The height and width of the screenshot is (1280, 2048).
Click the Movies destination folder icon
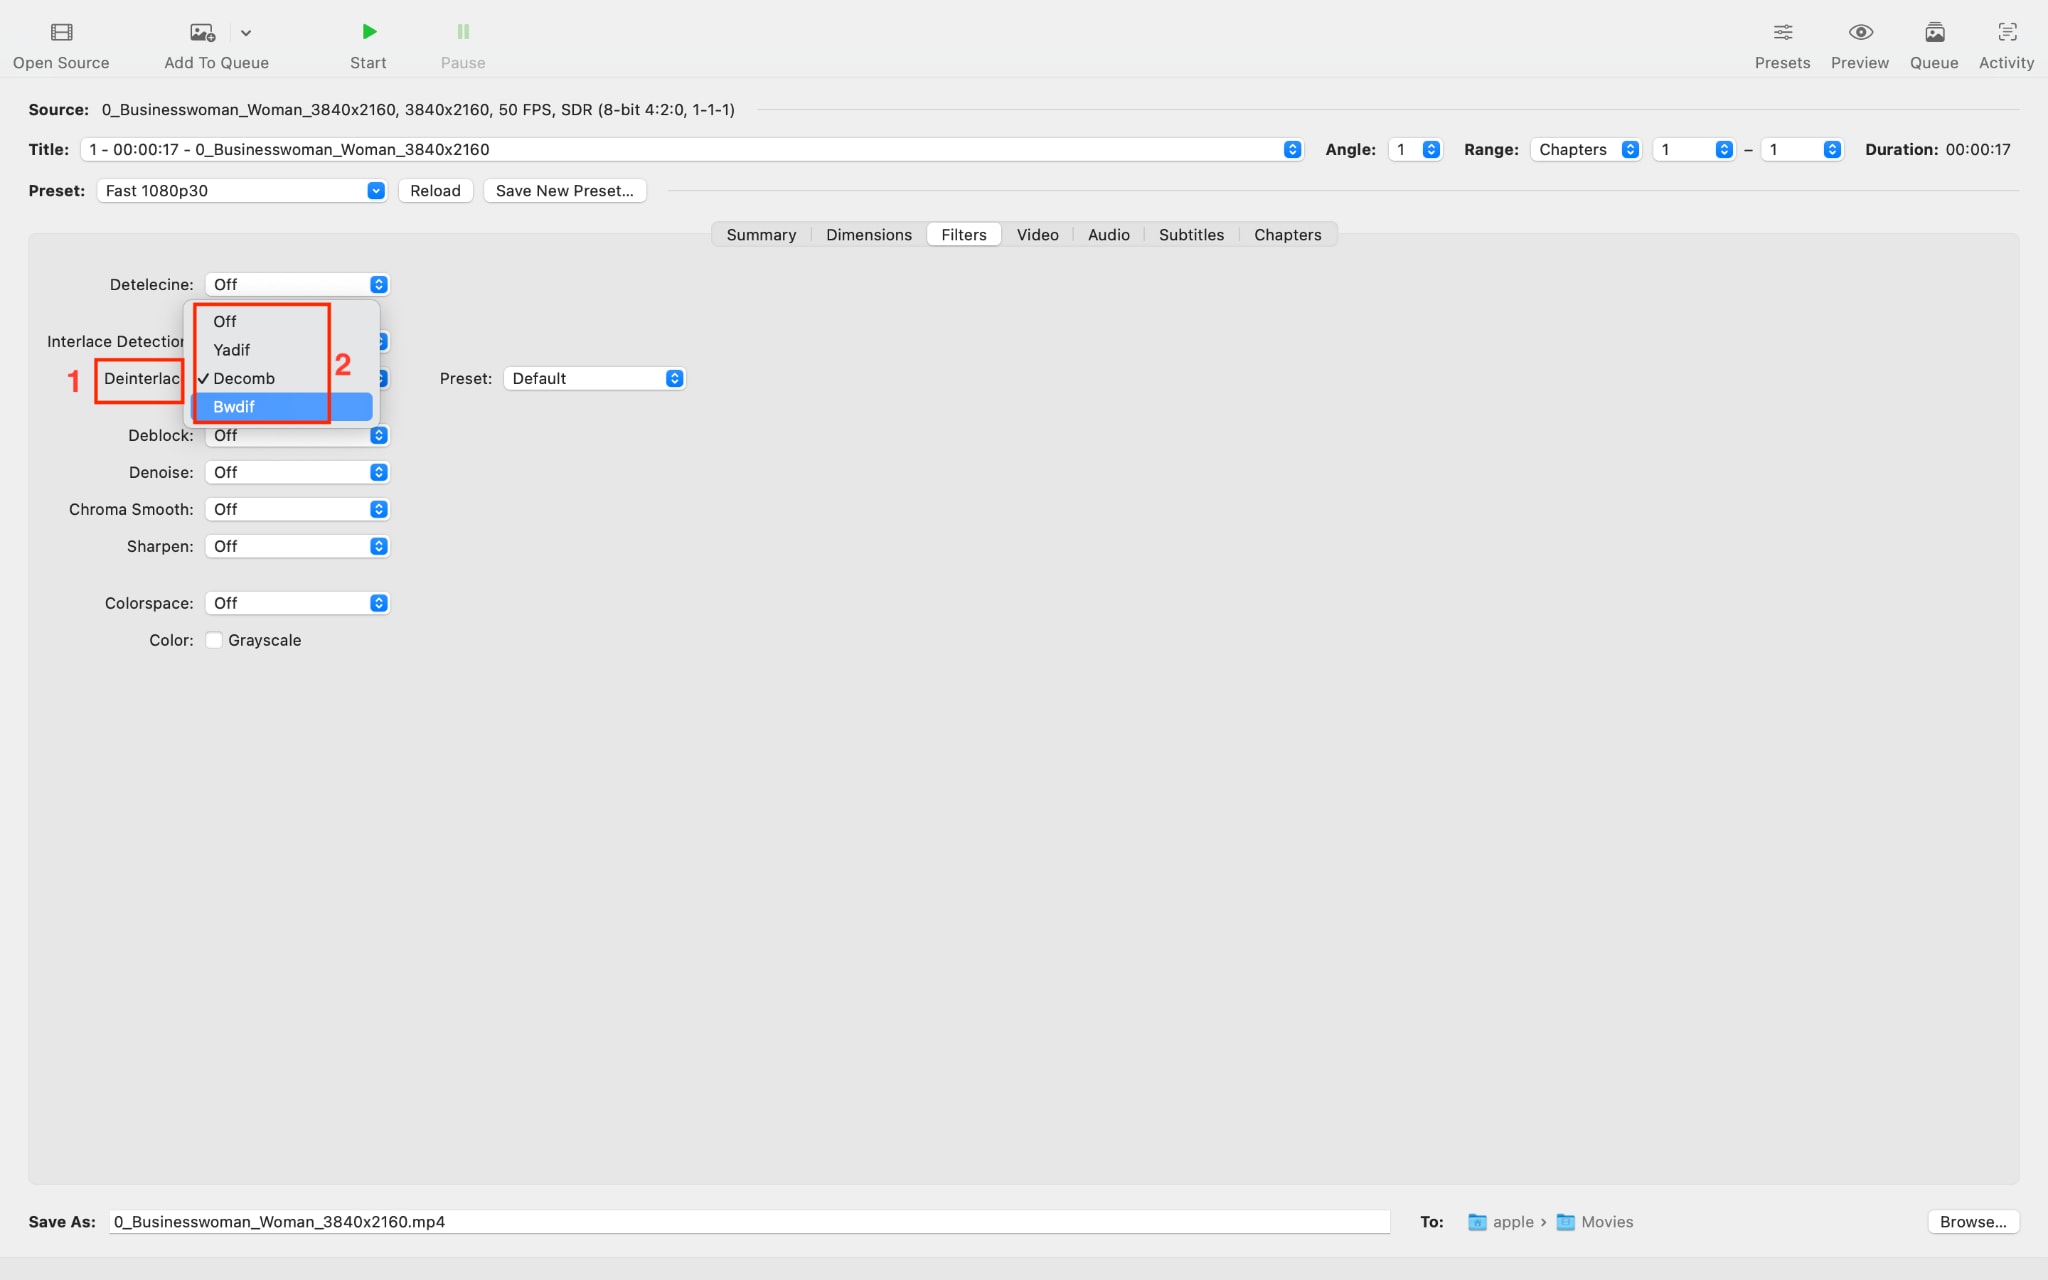click(x=1566, y=1222)
